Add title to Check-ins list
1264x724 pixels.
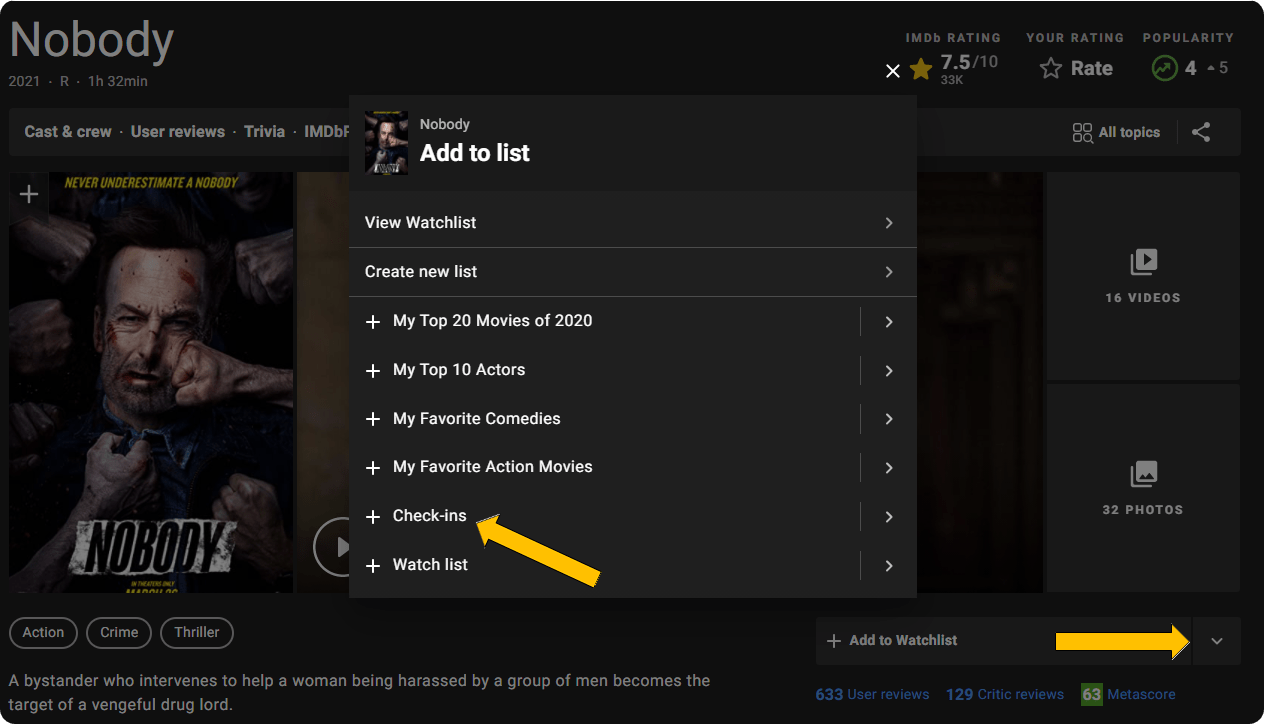click(373, 517)
